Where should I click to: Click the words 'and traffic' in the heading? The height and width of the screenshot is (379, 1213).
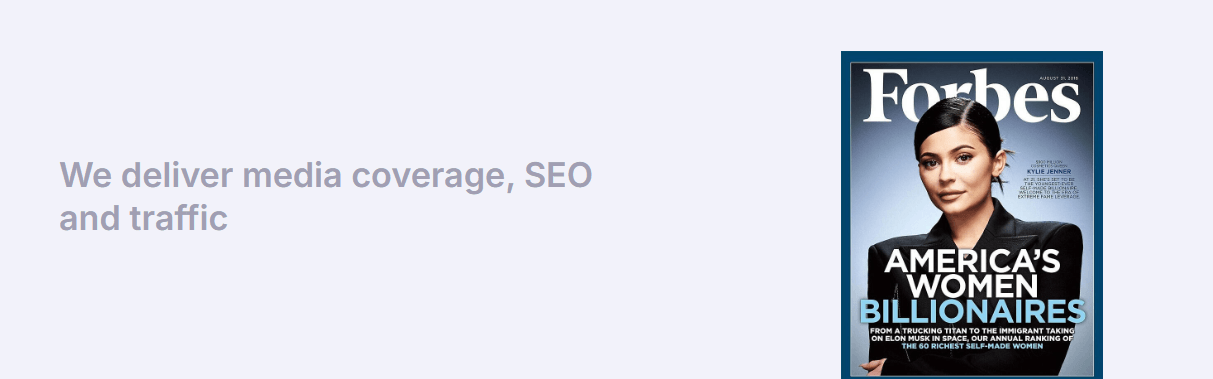(144, 217)
